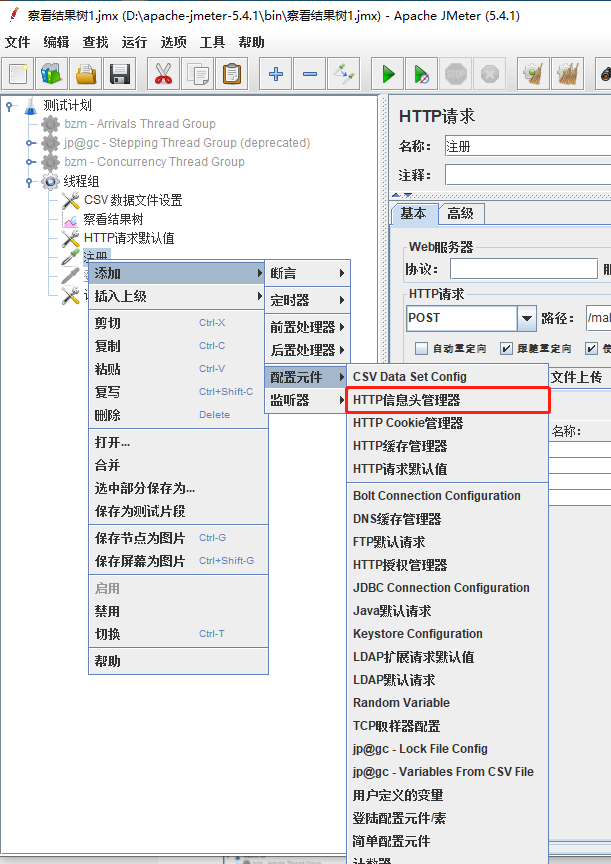
Task: Switch to the 文件上传 tab
Action: tap(577, 377)
